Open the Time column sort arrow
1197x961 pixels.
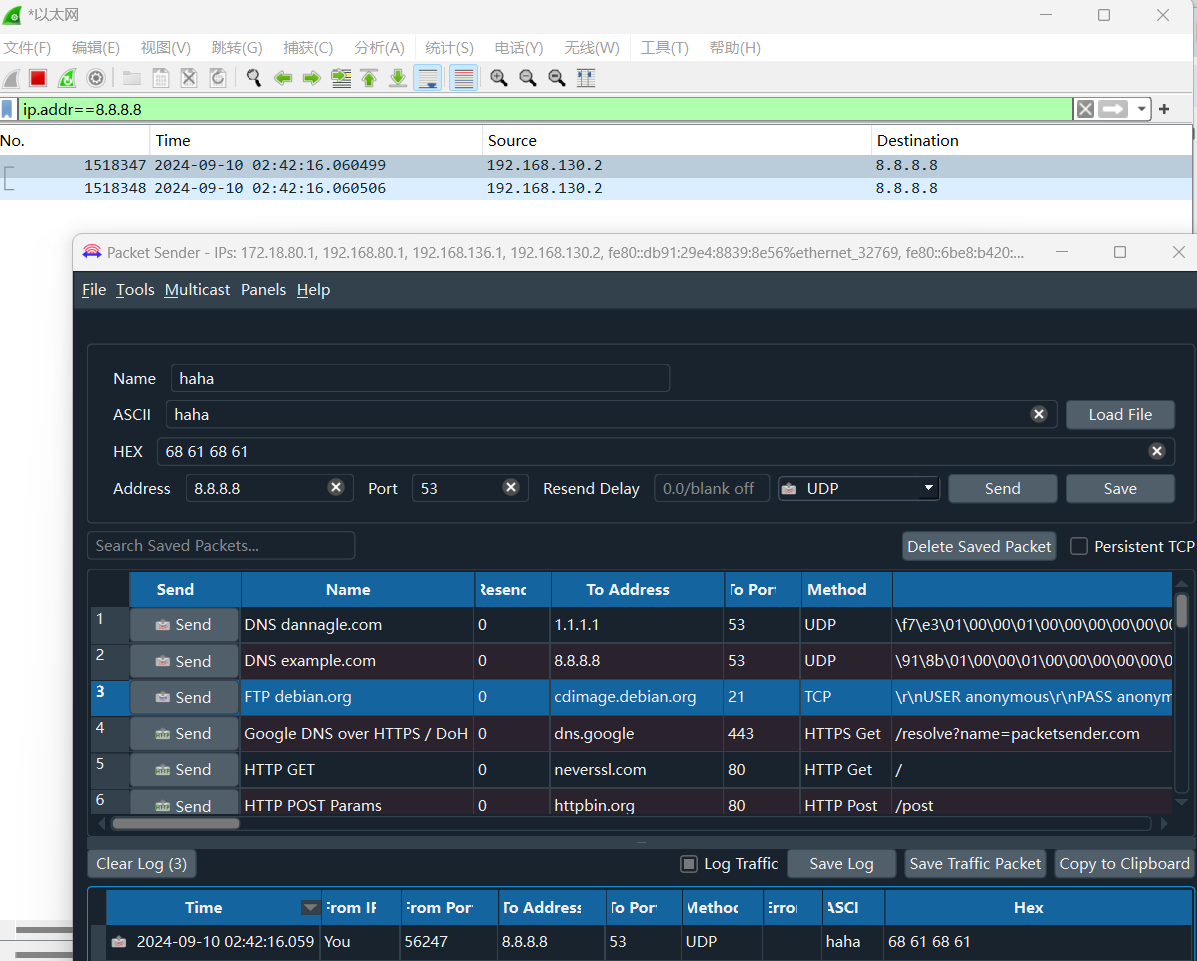[x=311, y=908]
